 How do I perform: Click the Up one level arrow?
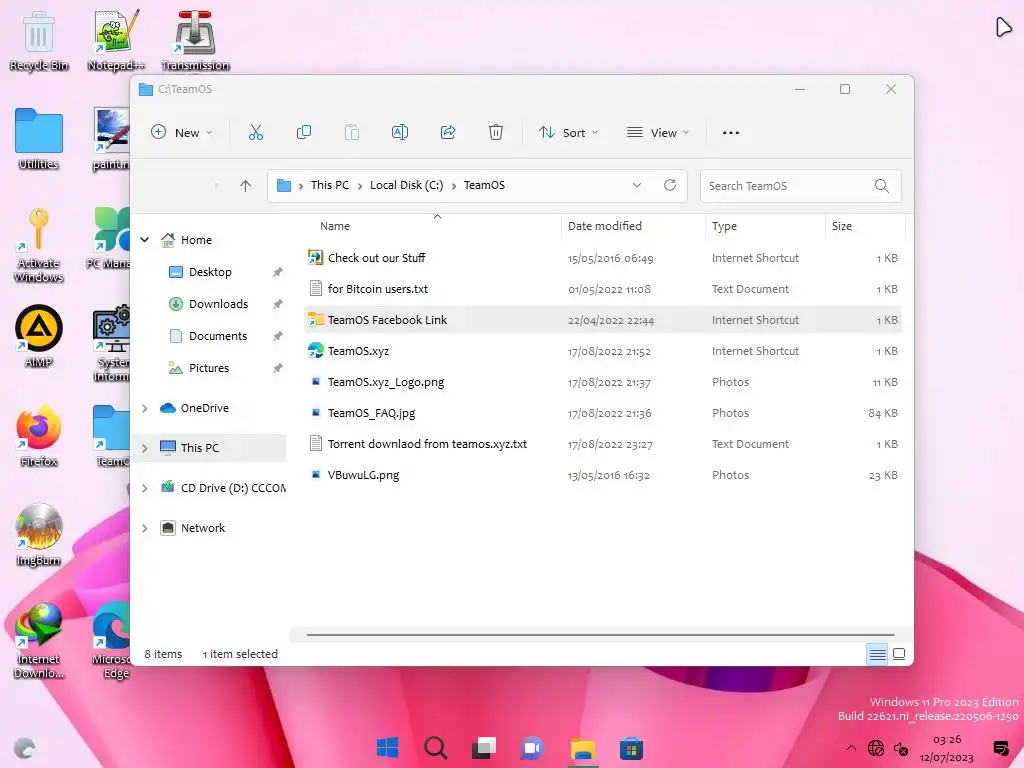(x=245, y=186)
